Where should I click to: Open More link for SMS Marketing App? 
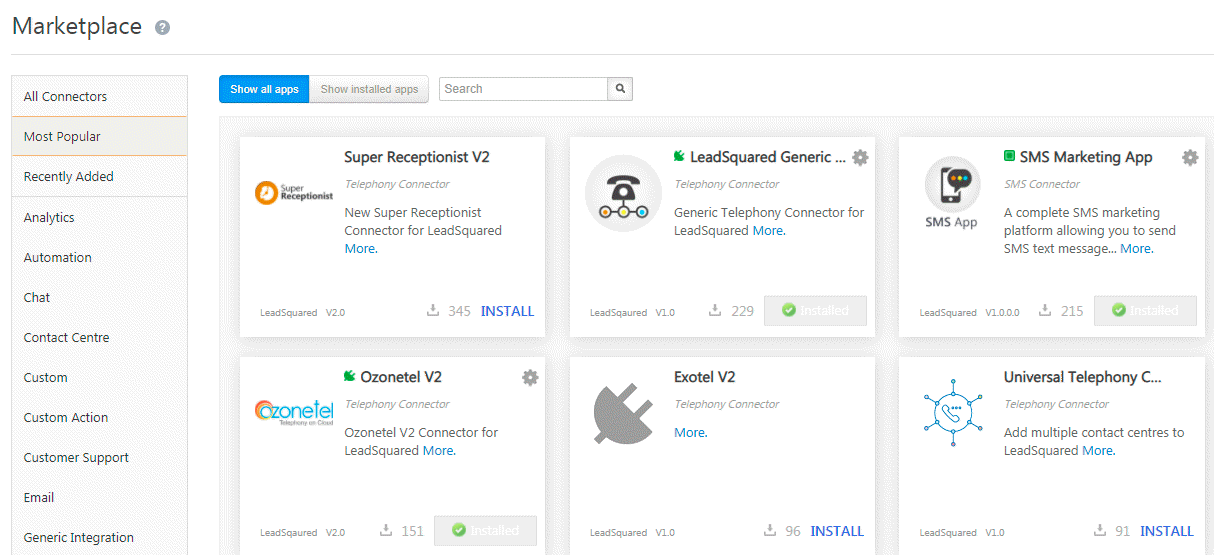coord(1137,249)
